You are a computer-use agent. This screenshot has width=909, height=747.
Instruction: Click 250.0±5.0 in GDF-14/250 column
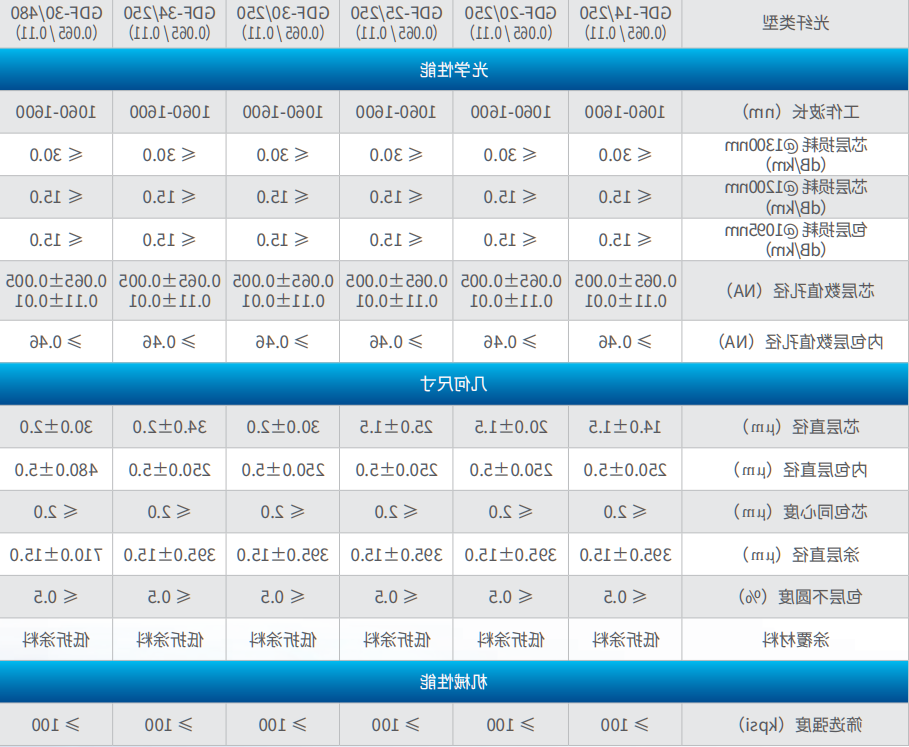(x=626, y=469)
